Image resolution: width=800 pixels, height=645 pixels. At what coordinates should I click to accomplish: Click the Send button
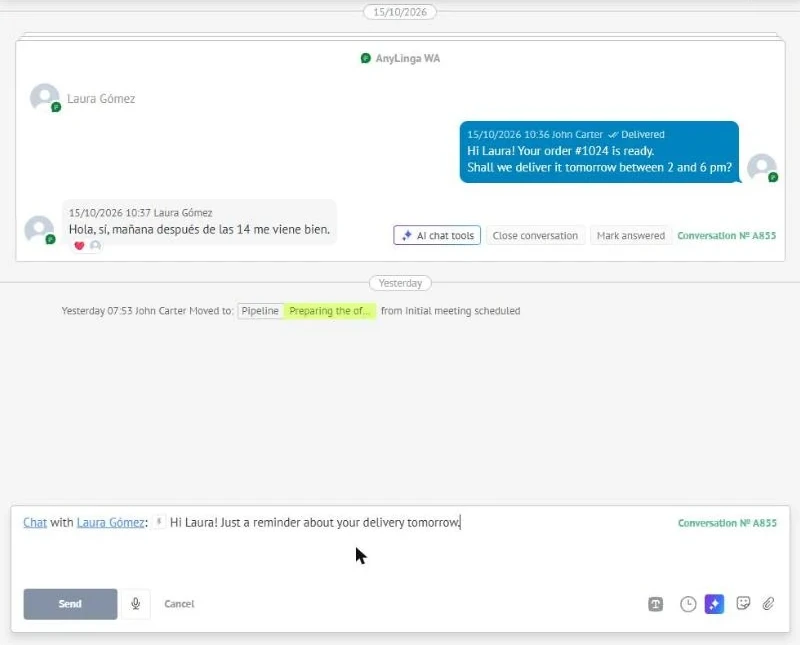pos(70,604)
